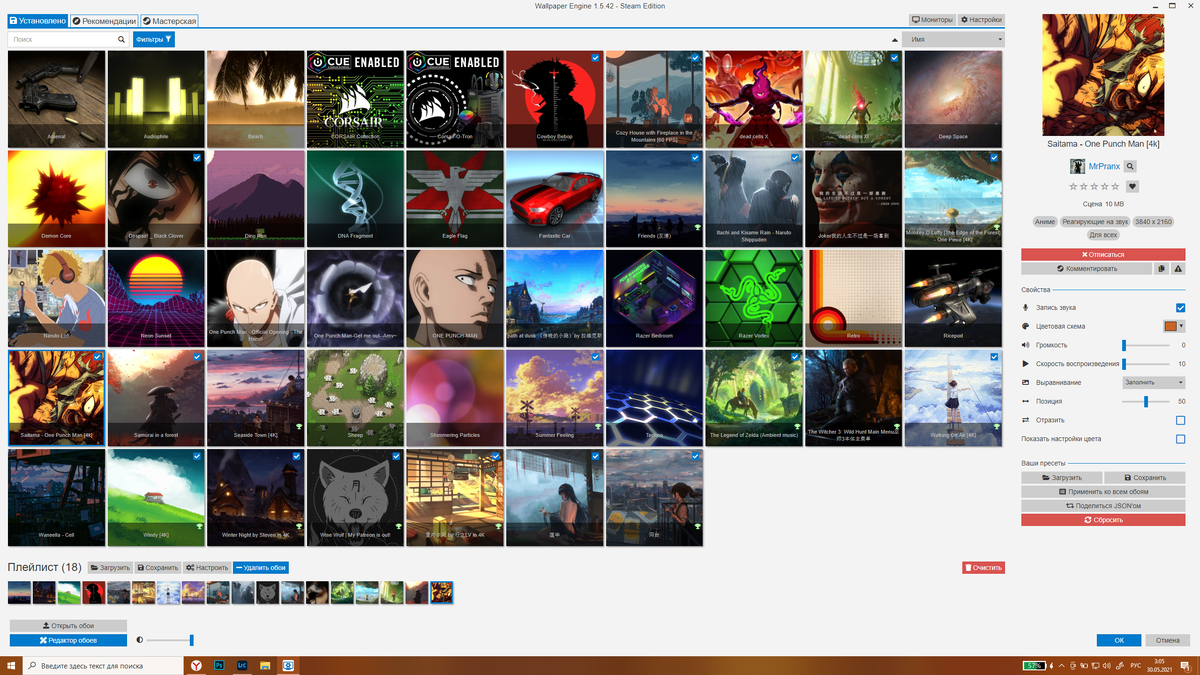Image resolution: width=1200 pixels, height=675 pixels.
Task: Click the Комментировать button
Action: (x=1086, y=269)
